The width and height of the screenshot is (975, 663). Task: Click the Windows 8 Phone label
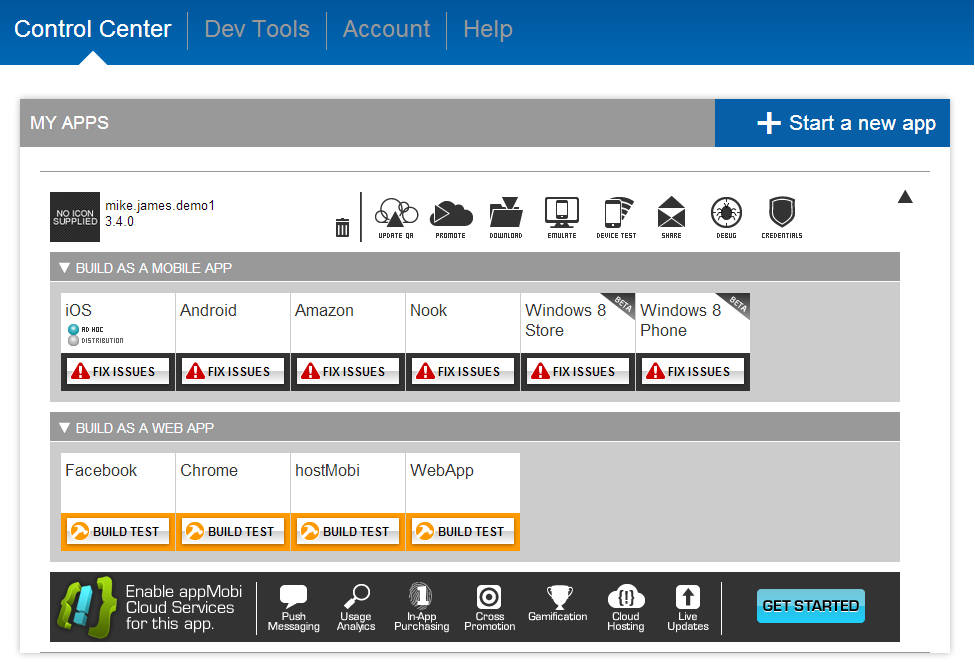[x=680, y=320]
